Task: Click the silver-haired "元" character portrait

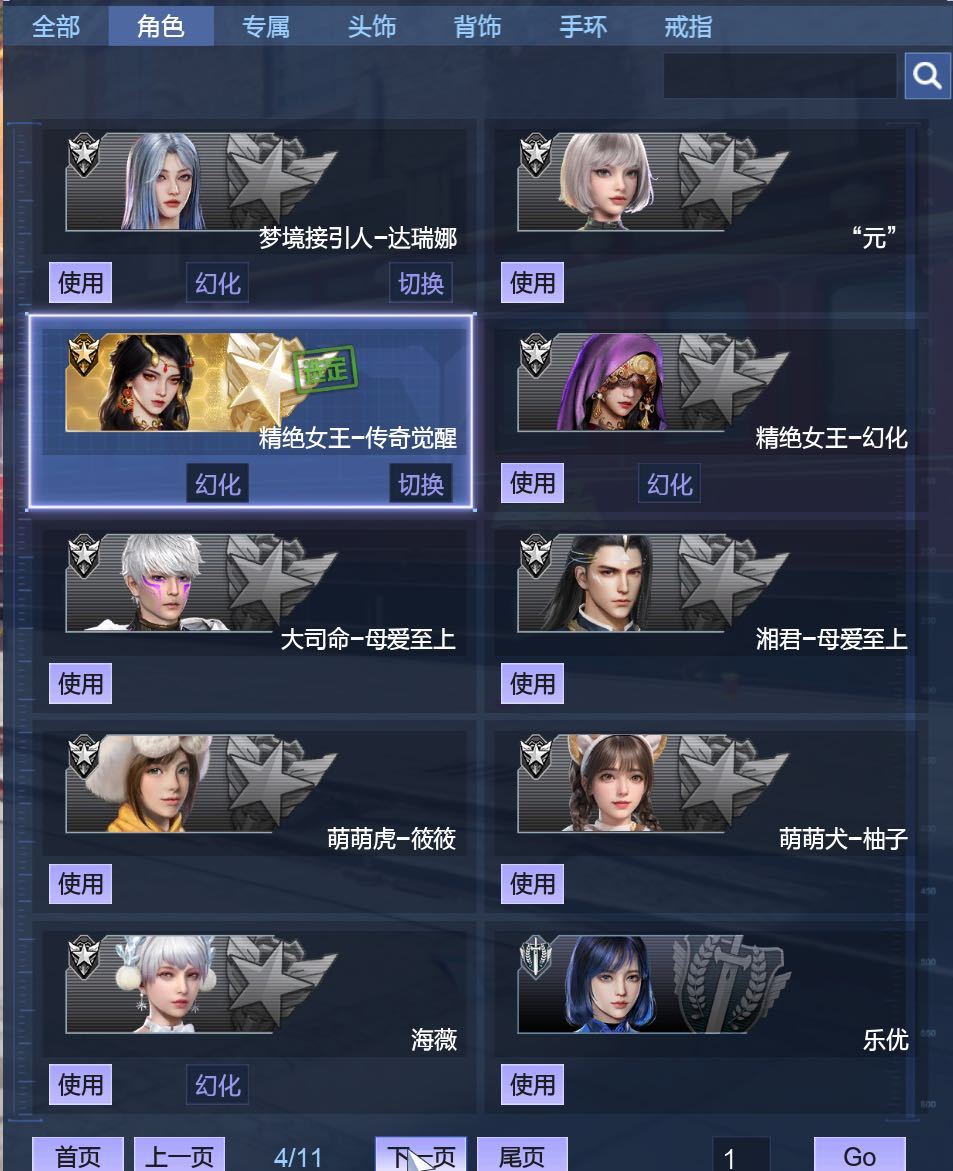Action: pyautogui.click(x=606, y=181)
